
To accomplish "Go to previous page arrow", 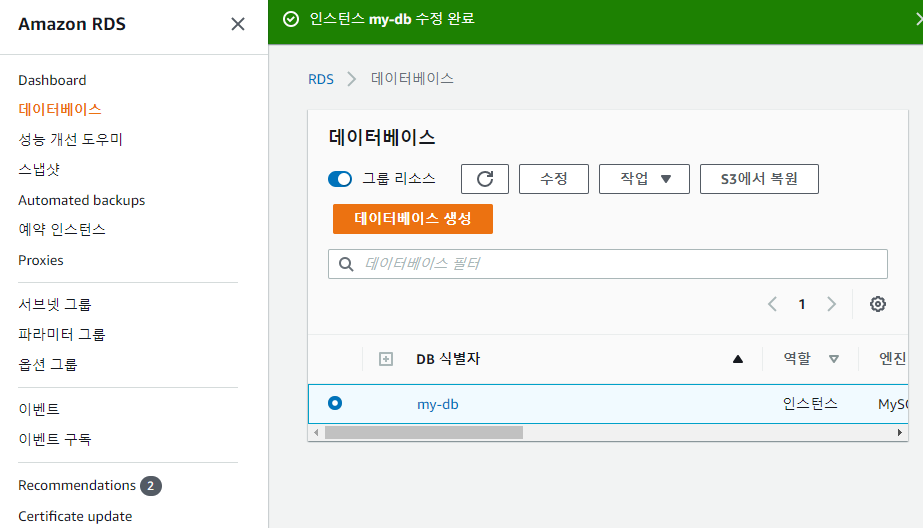I will 772,304.
